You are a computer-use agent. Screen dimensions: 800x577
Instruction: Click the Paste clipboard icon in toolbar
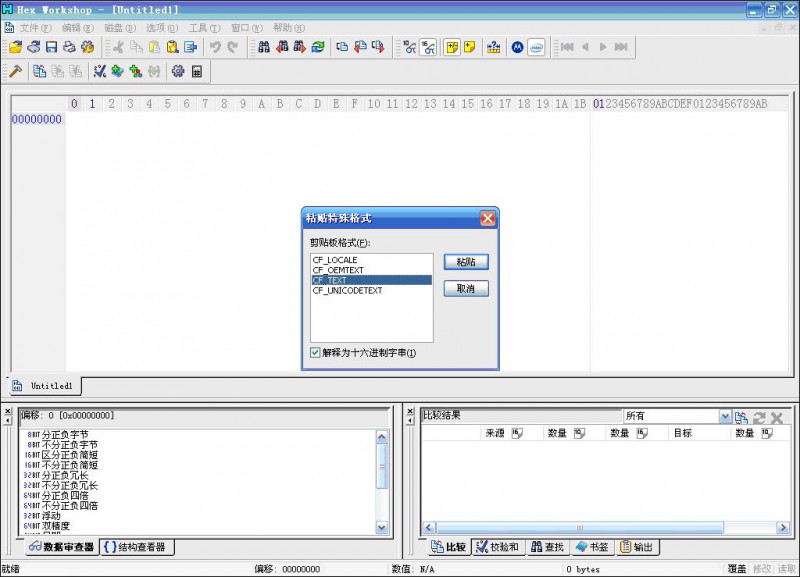click(154, 47)
